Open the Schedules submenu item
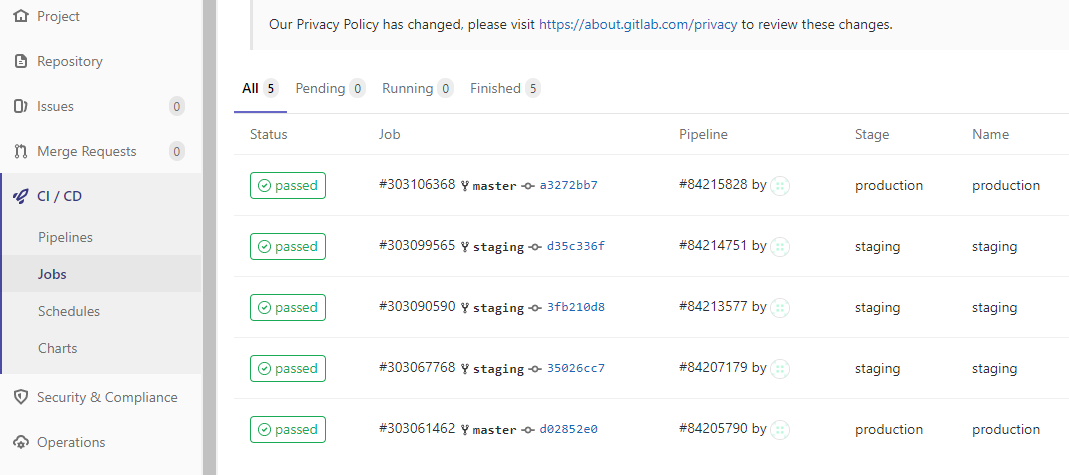1069x475 pixels. tap(69, 311)
